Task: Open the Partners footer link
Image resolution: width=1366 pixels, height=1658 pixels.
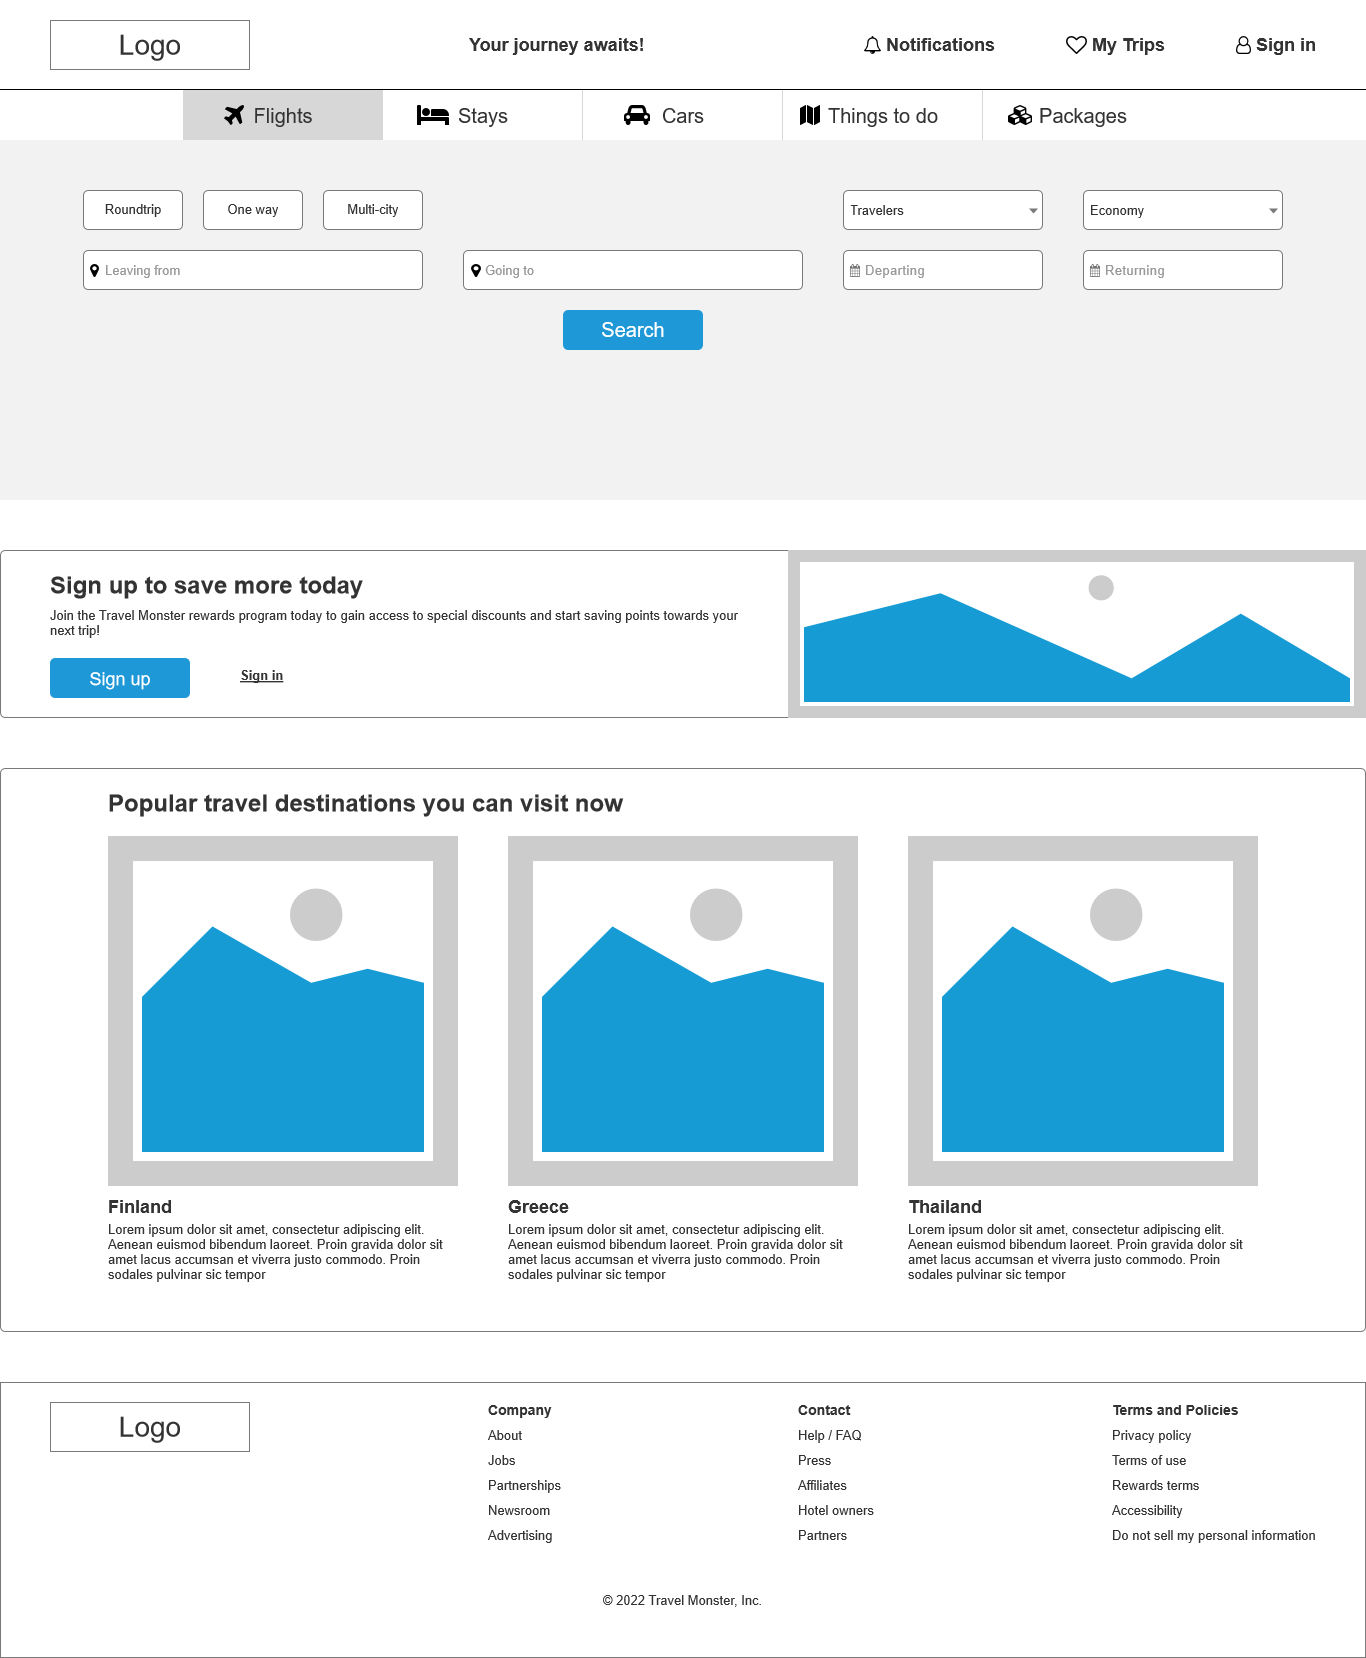Action: click(x=822, y=1535)
